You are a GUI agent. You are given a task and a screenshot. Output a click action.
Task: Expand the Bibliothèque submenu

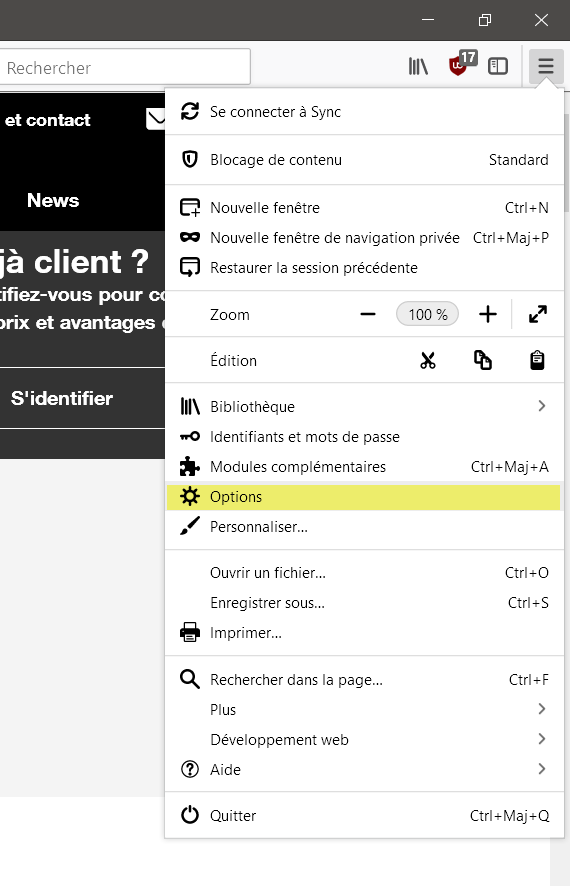coord(363,406)
